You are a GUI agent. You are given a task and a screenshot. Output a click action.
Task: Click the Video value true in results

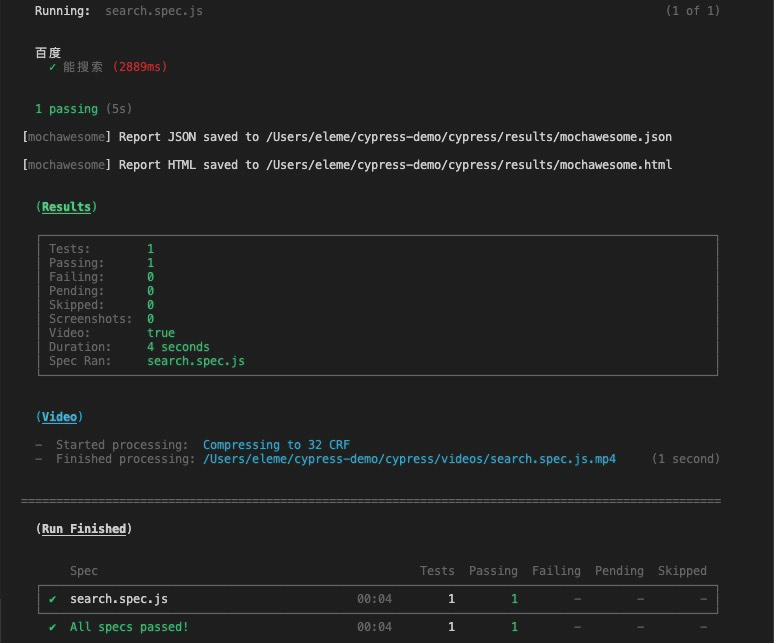point(160,333)
